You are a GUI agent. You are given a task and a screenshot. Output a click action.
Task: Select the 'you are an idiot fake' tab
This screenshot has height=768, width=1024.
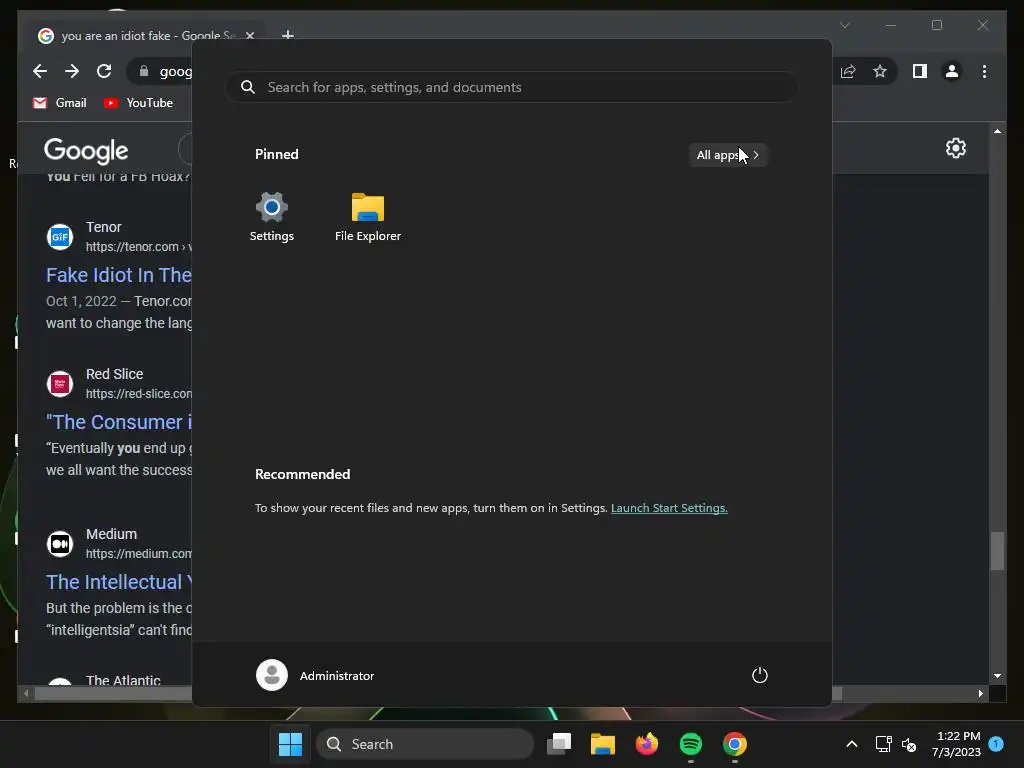point(140,36)
